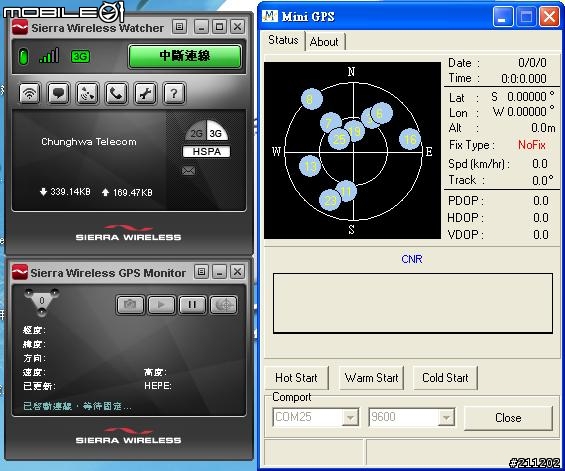Click the GPS Monitor waiting-for-fix status message
This screenshot has height=471, width=565.
point(77,406)
